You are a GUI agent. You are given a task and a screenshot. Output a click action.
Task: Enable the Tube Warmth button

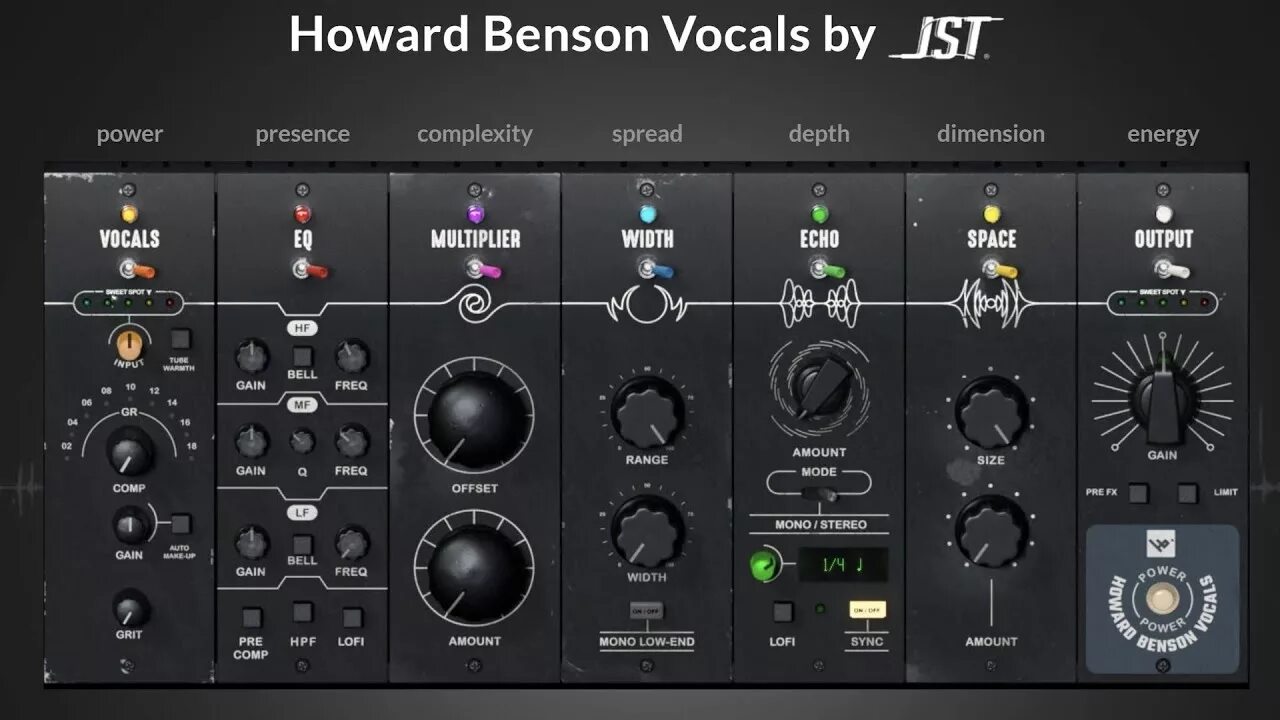tap(181, 339)
